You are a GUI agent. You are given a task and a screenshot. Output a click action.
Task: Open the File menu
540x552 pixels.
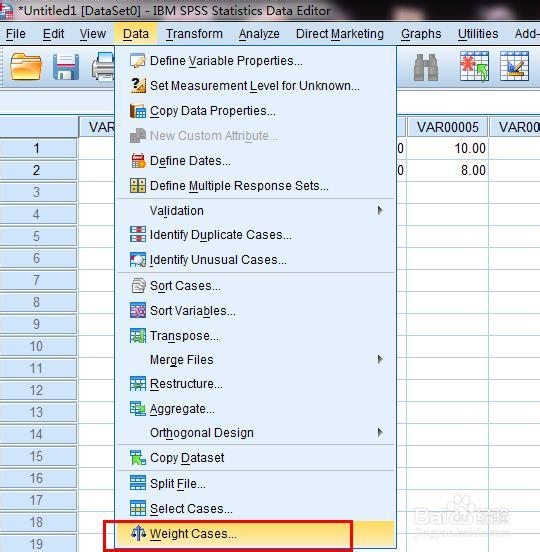point(15,34)
